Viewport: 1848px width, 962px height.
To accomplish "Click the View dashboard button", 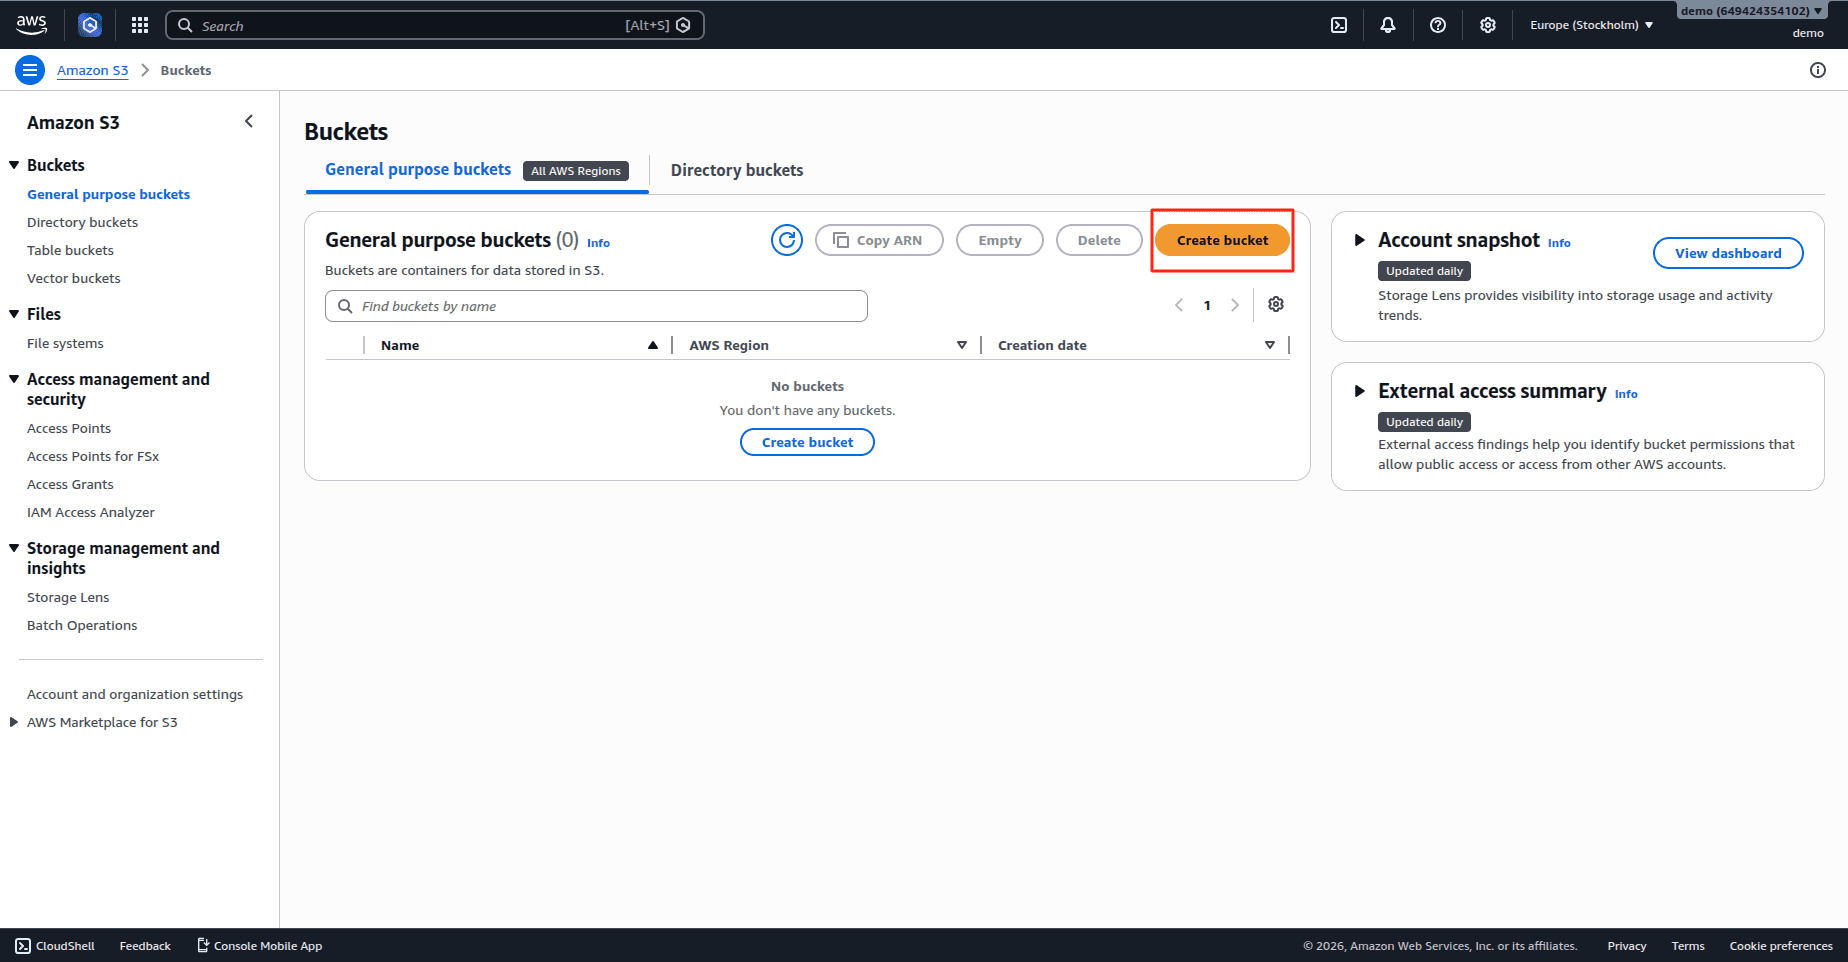I will pyautogui.click(x=1728, y=253).
